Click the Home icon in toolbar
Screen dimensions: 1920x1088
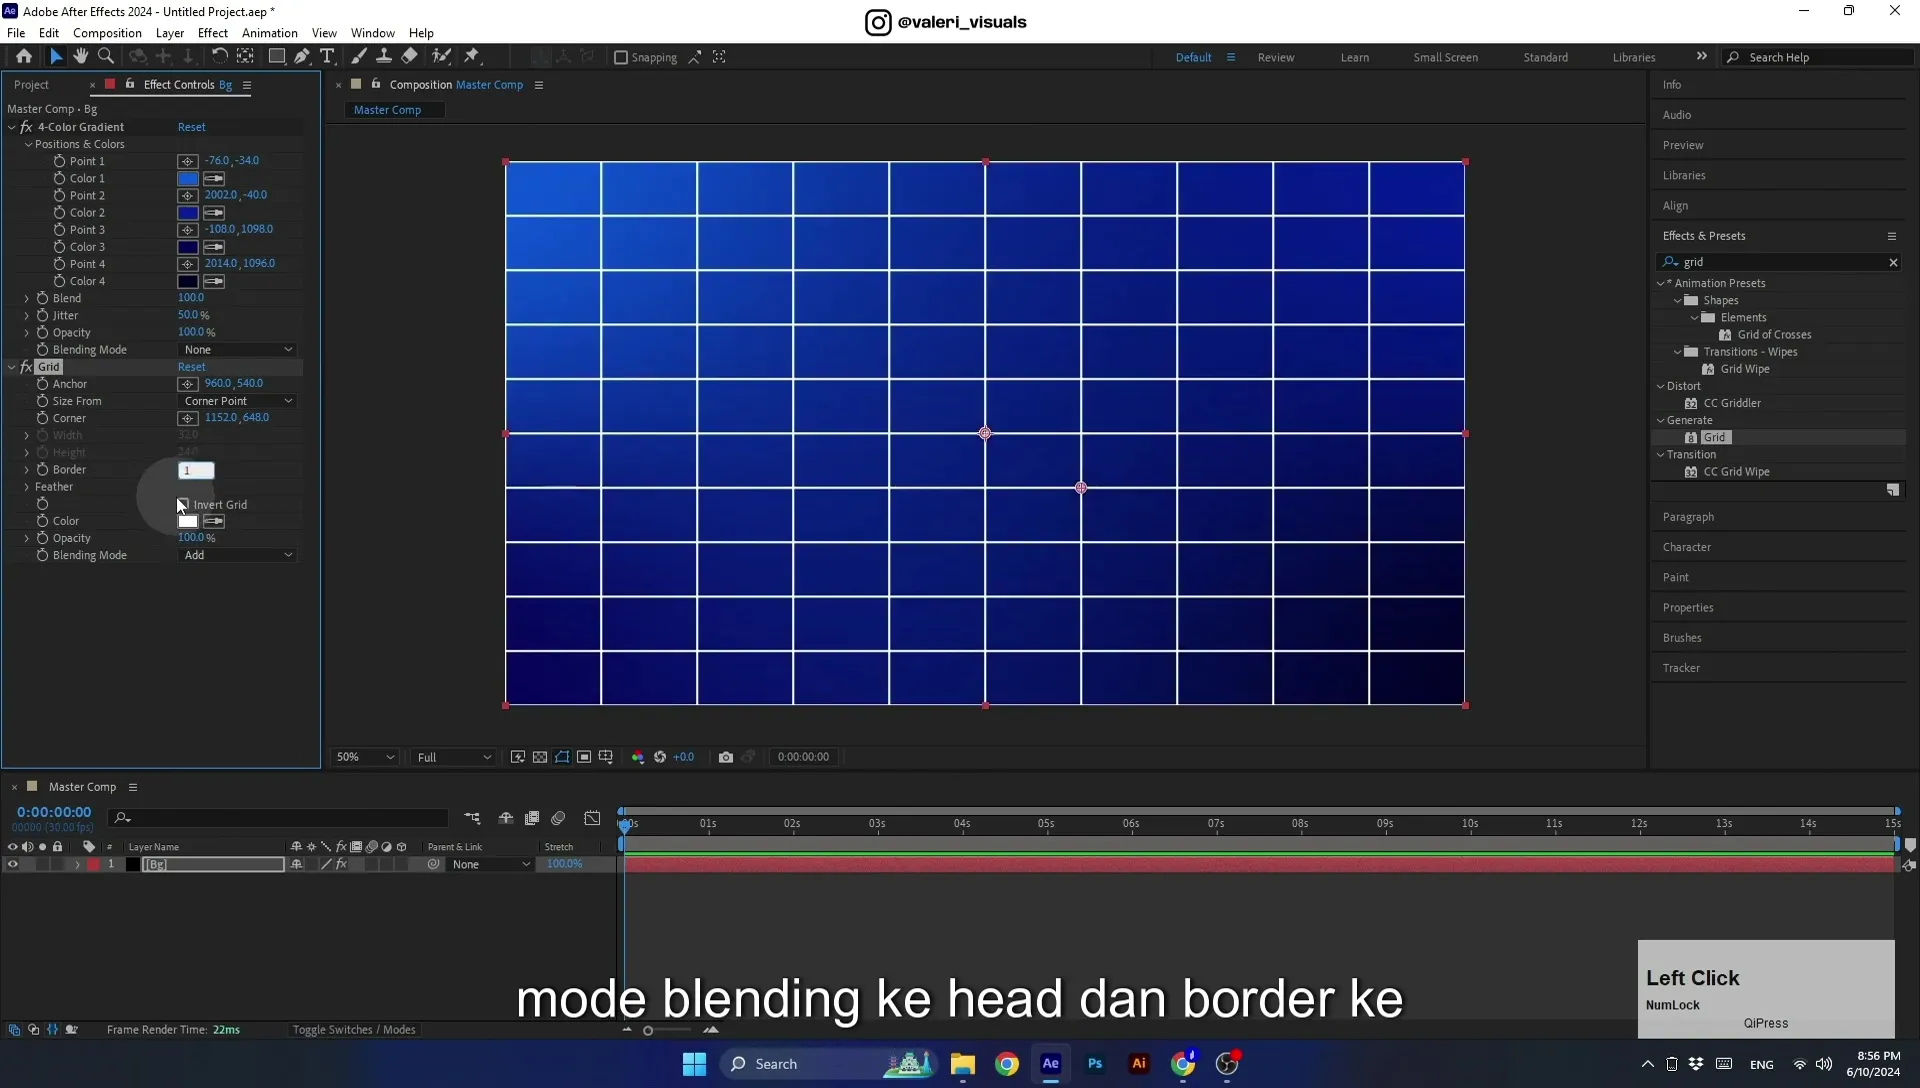tap(24, 57)
